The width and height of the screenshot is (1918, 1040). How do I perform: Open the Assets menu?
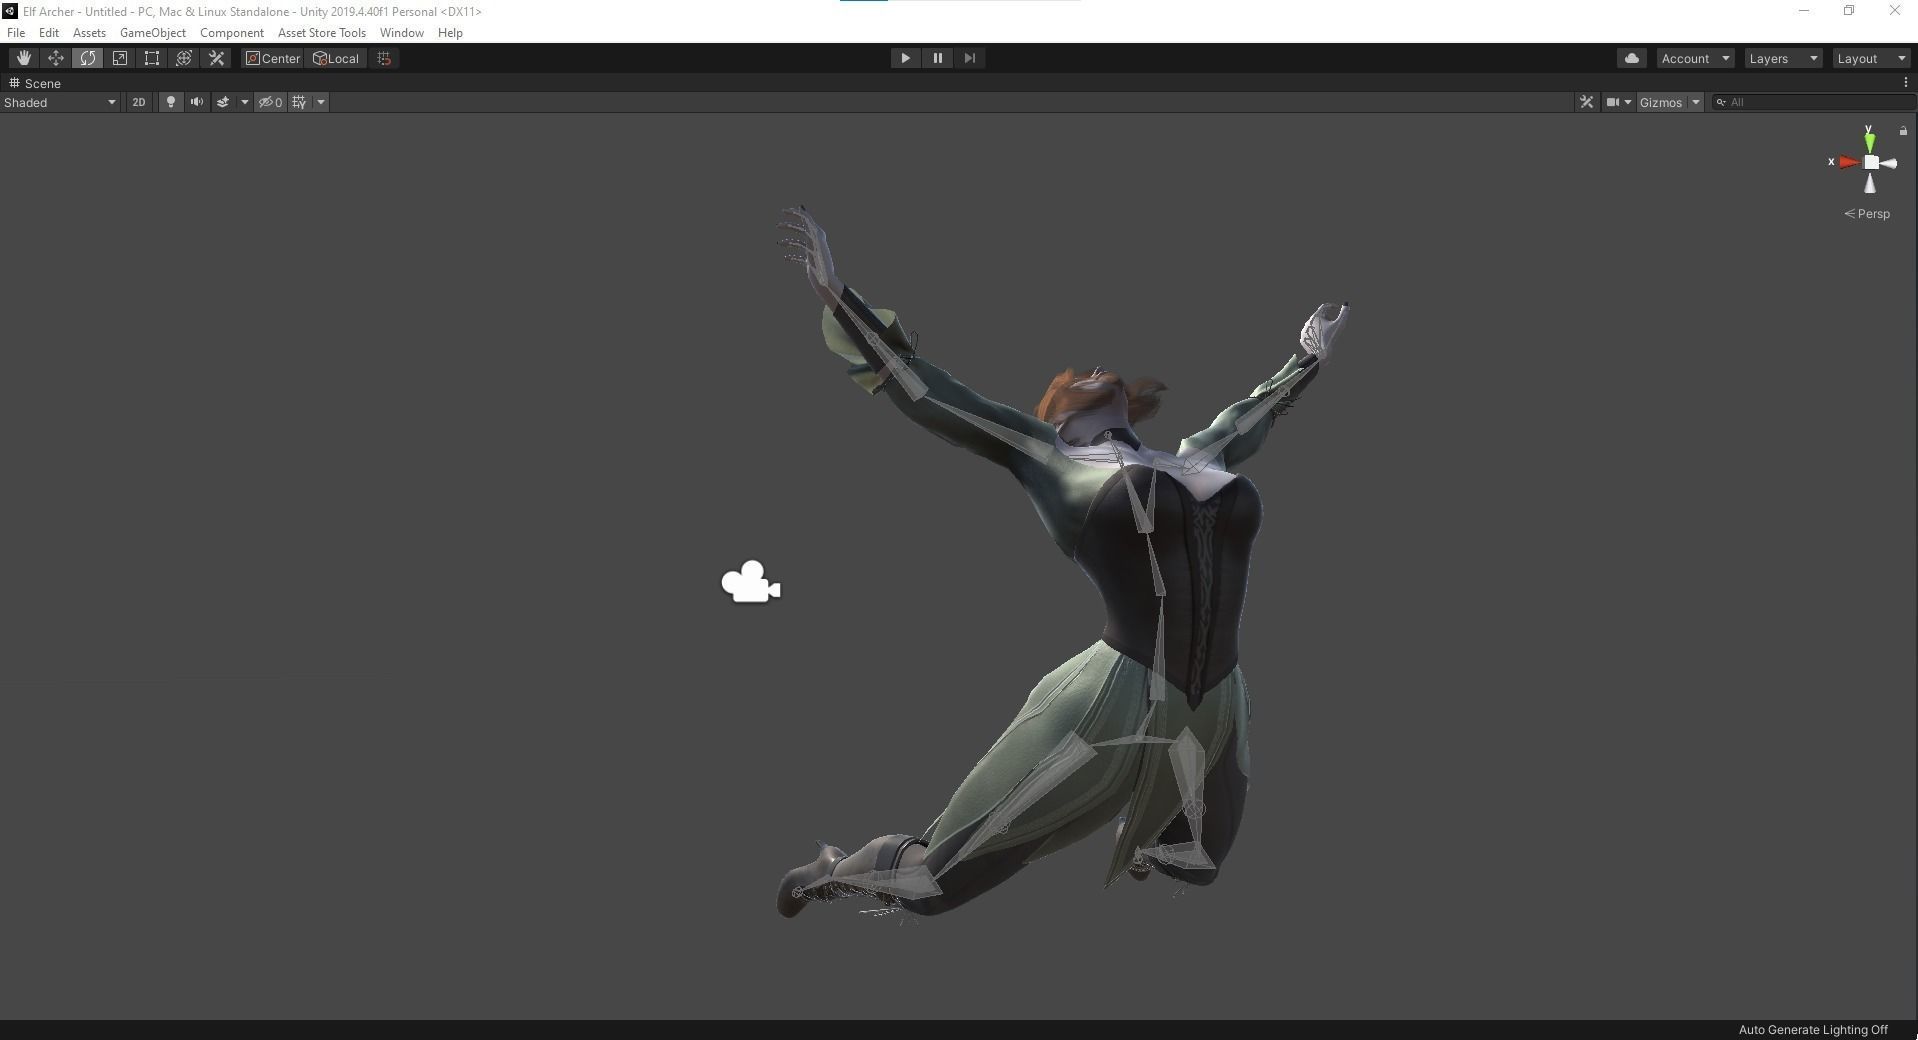click(x=89, y=33)
